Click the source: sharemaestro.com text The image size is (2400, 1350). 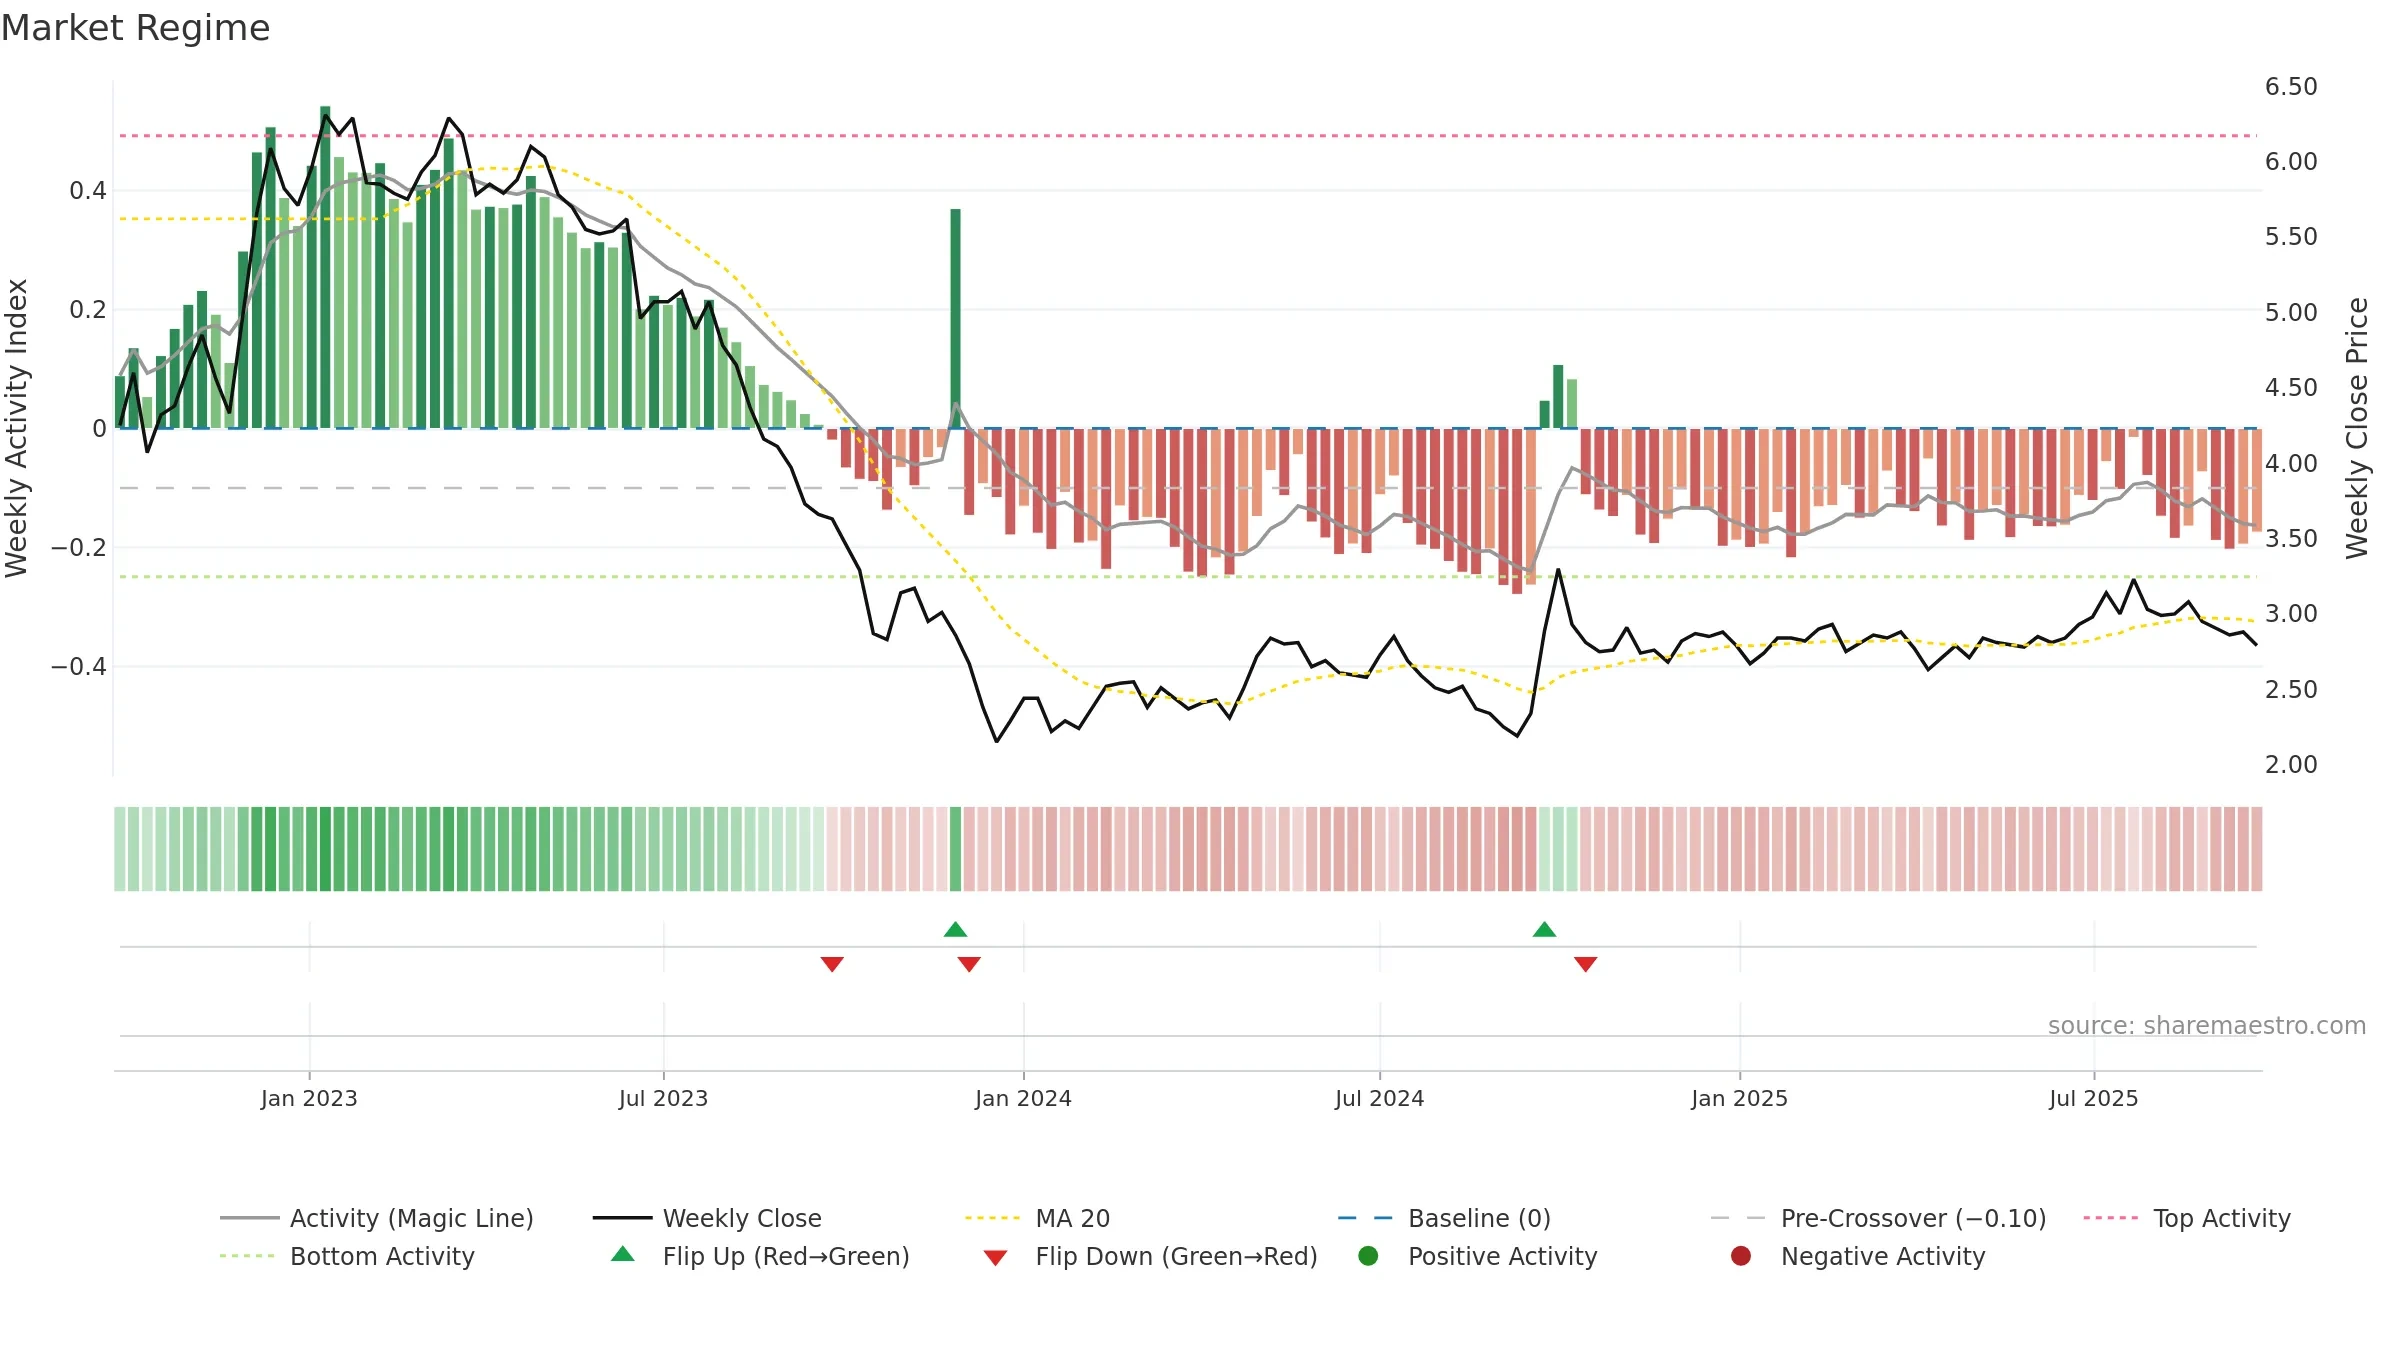2207,1025
